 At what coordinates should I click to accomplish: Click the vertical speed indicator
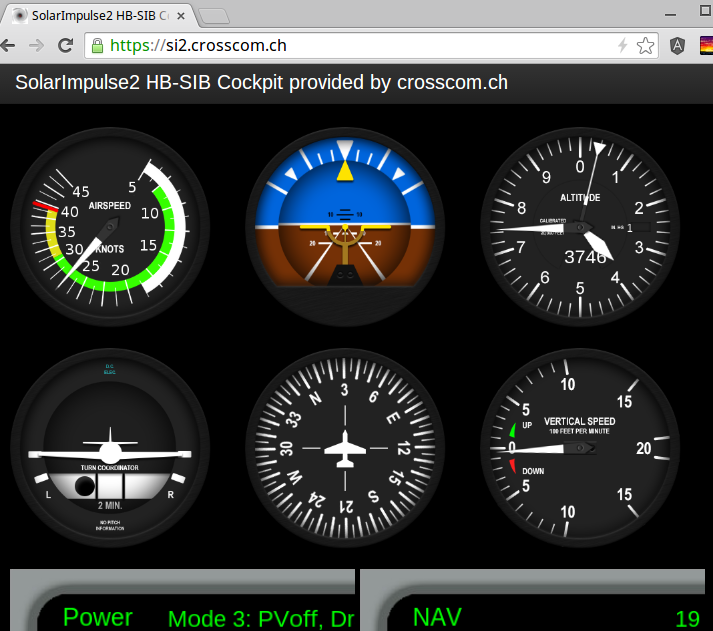click(580, 448)
